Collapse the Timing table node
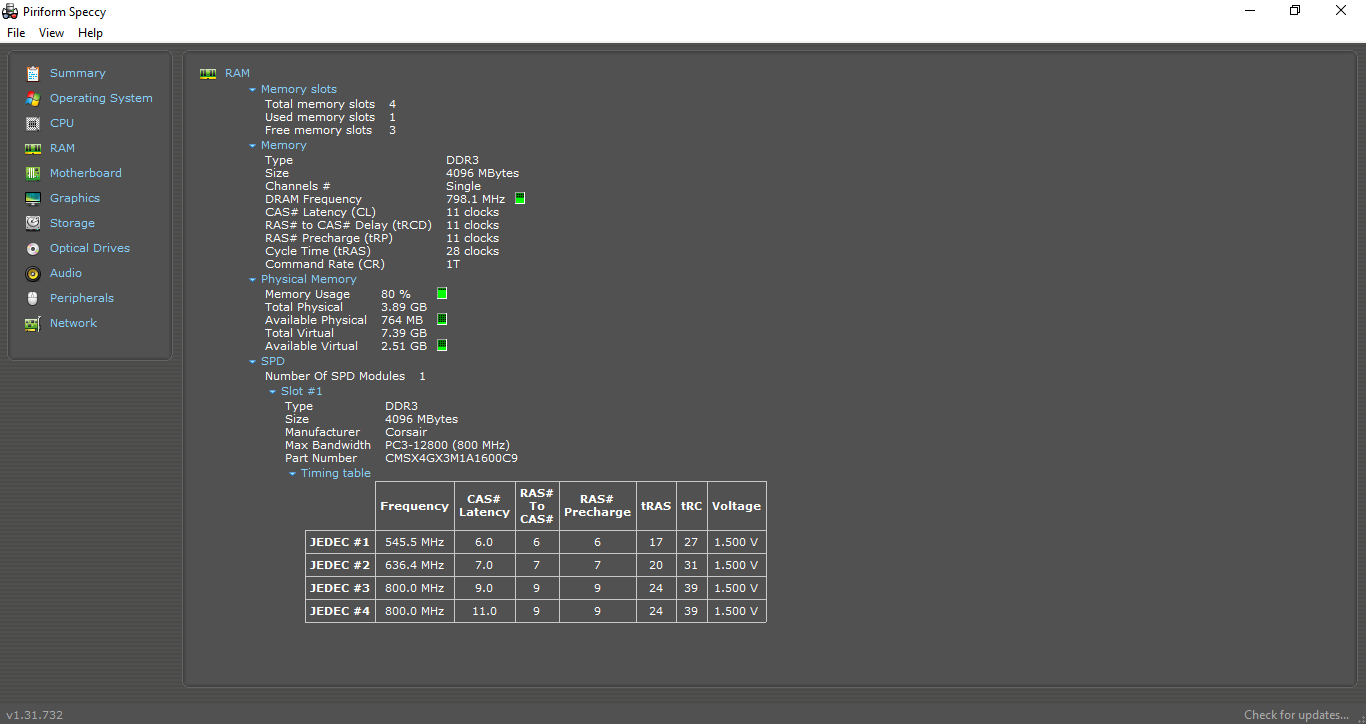This screenshot has width=1366, height=724. click(293, 473)
